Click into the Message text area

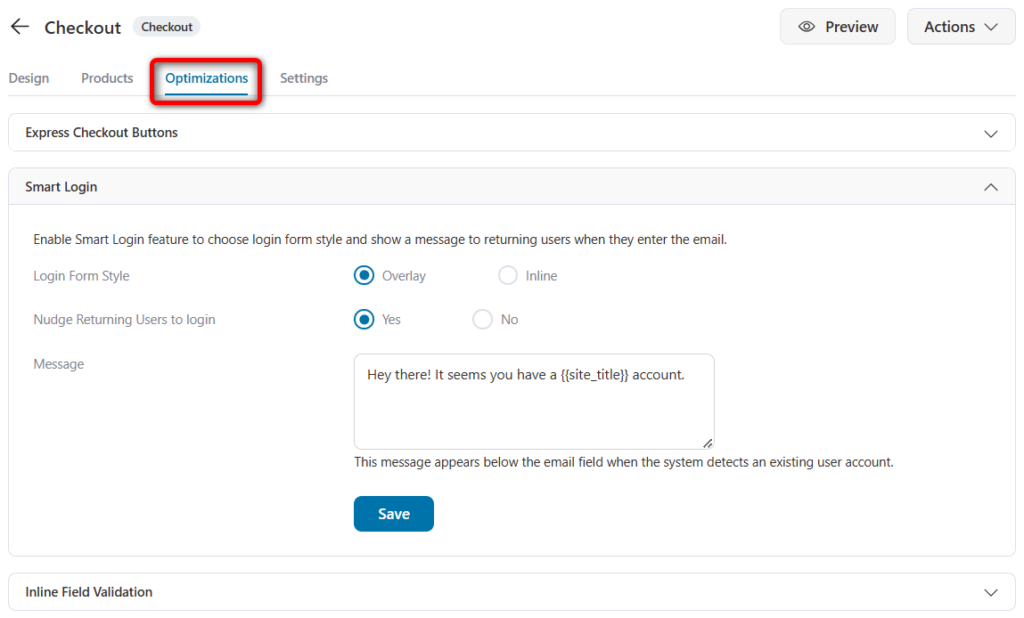(x=534, y=402)
